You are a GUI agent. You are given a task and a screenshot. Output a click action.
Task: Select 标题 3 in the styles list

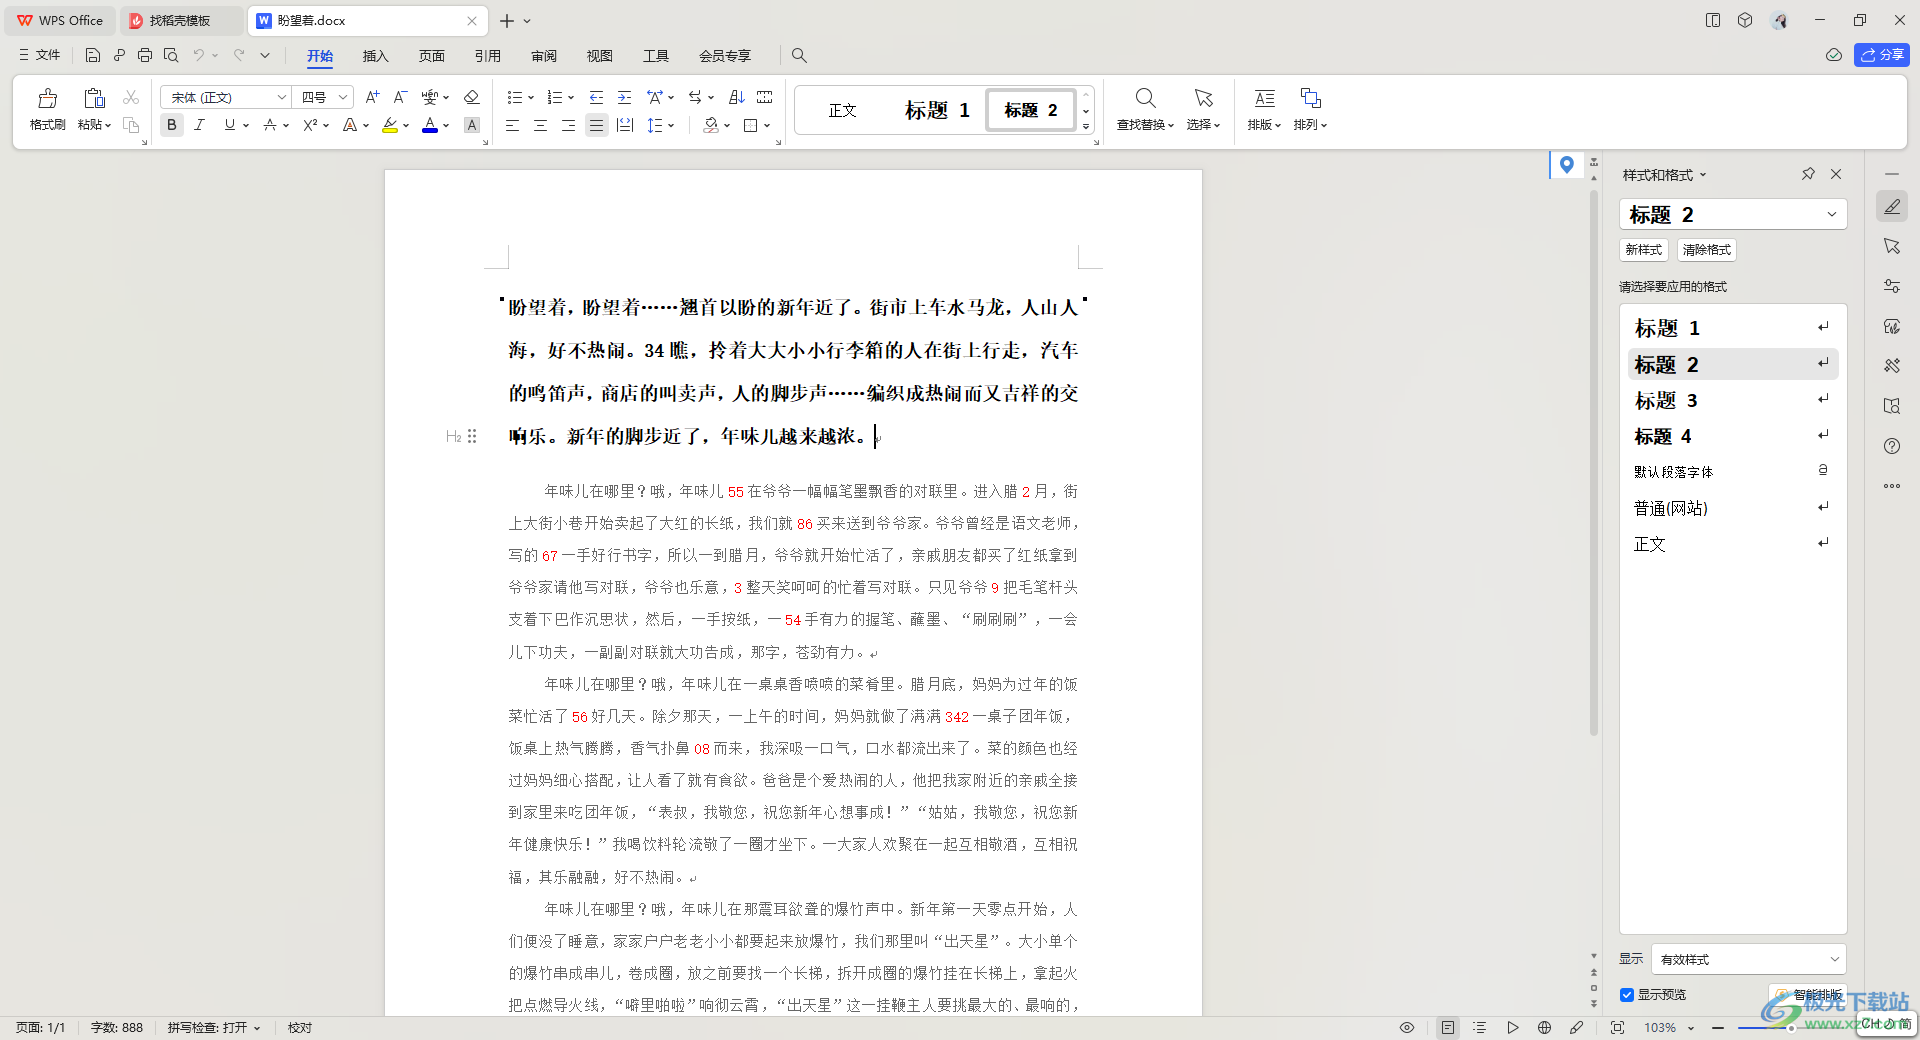[x=1733, y=400]
